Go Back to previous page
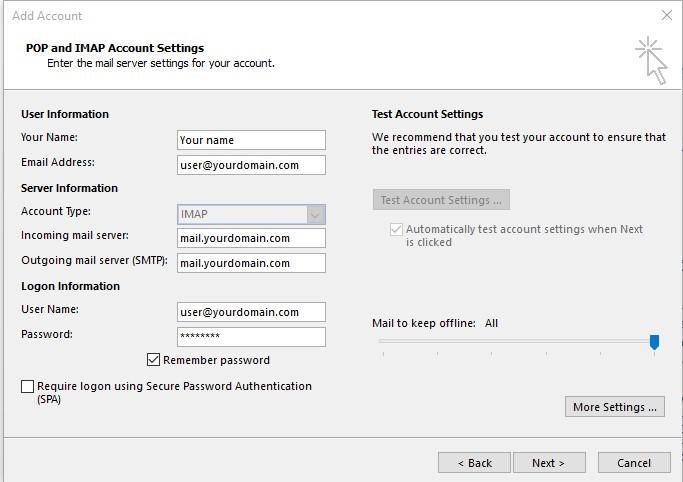This screenshot has height=482, width=683. 474,463
